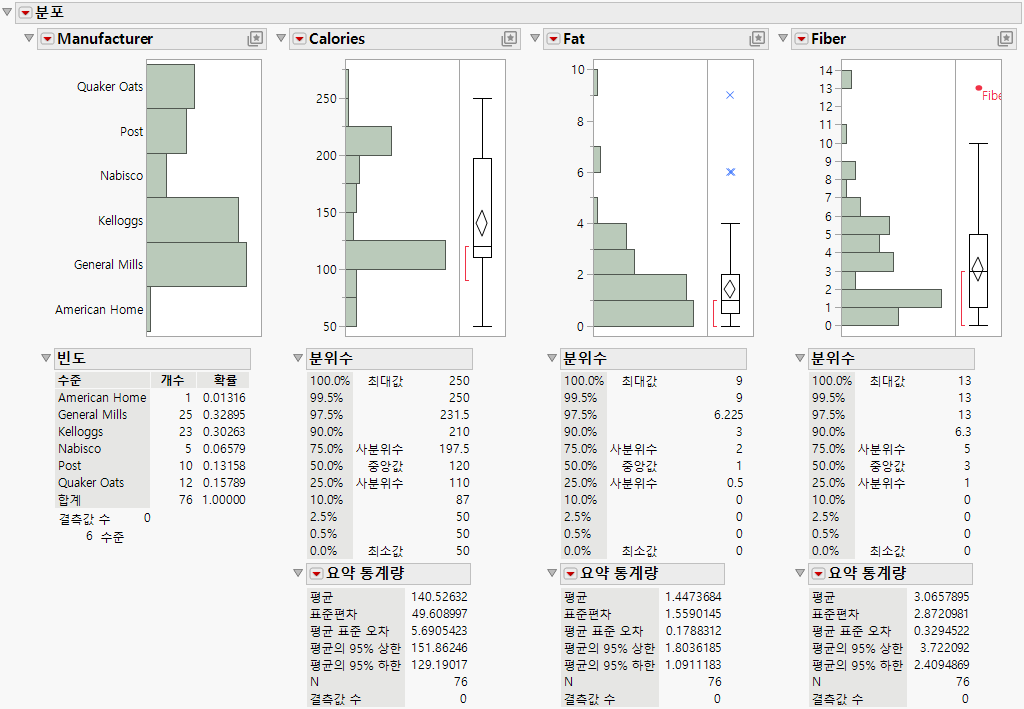Open Fat 요약 통계량 red triangle menu
The image size is (1024, 709).
(x=570, y=574)
